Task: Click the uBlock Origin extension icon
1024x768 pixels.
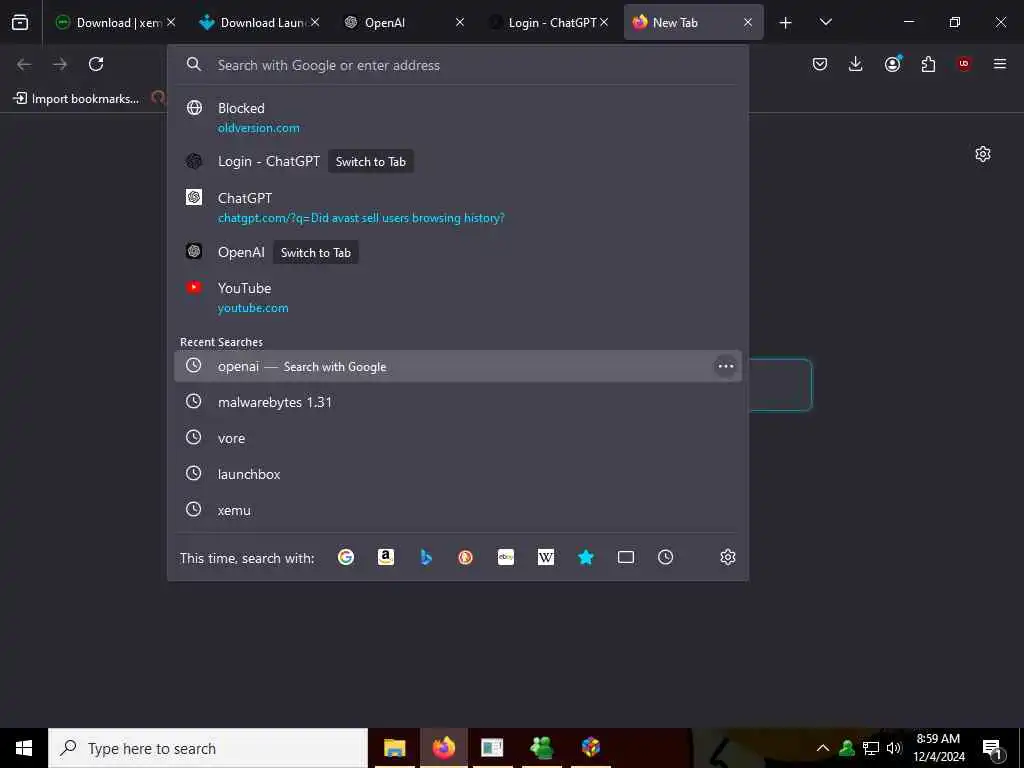Action: 964,64
